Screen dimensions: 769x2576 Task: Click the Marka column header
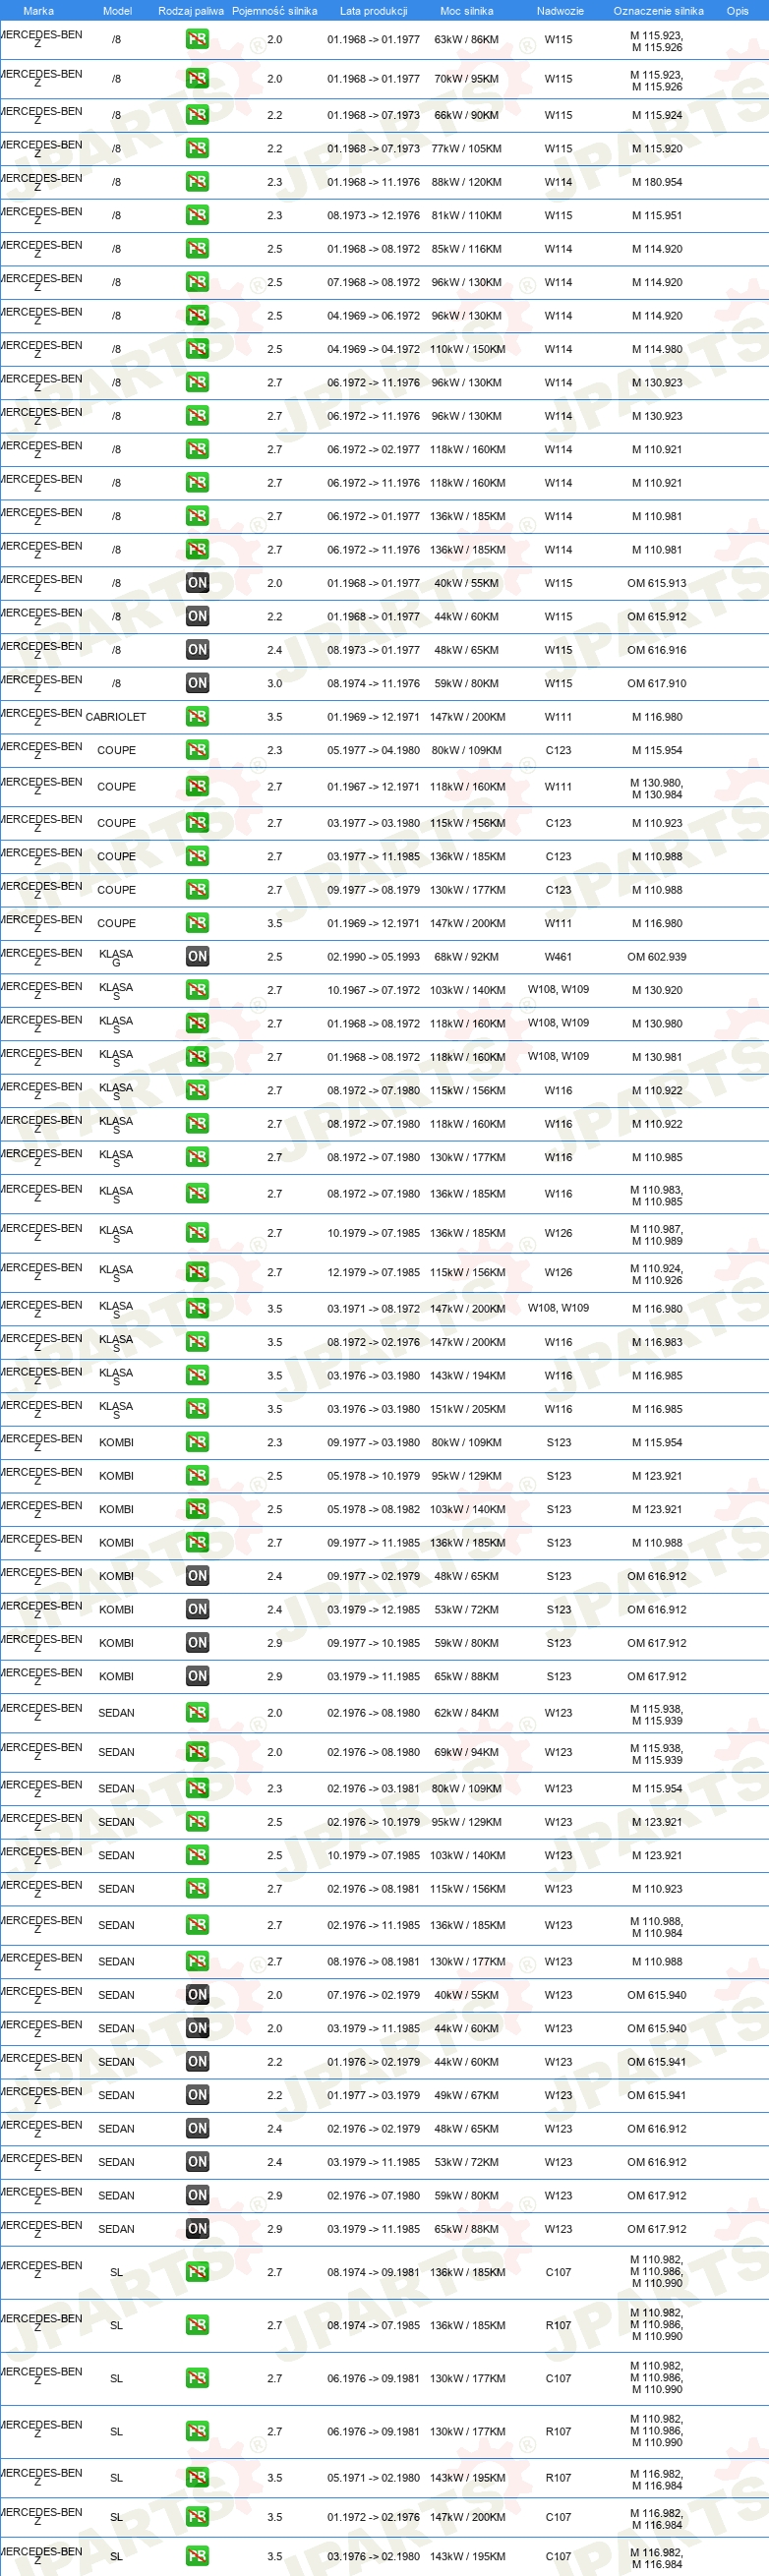coord(38,11)
